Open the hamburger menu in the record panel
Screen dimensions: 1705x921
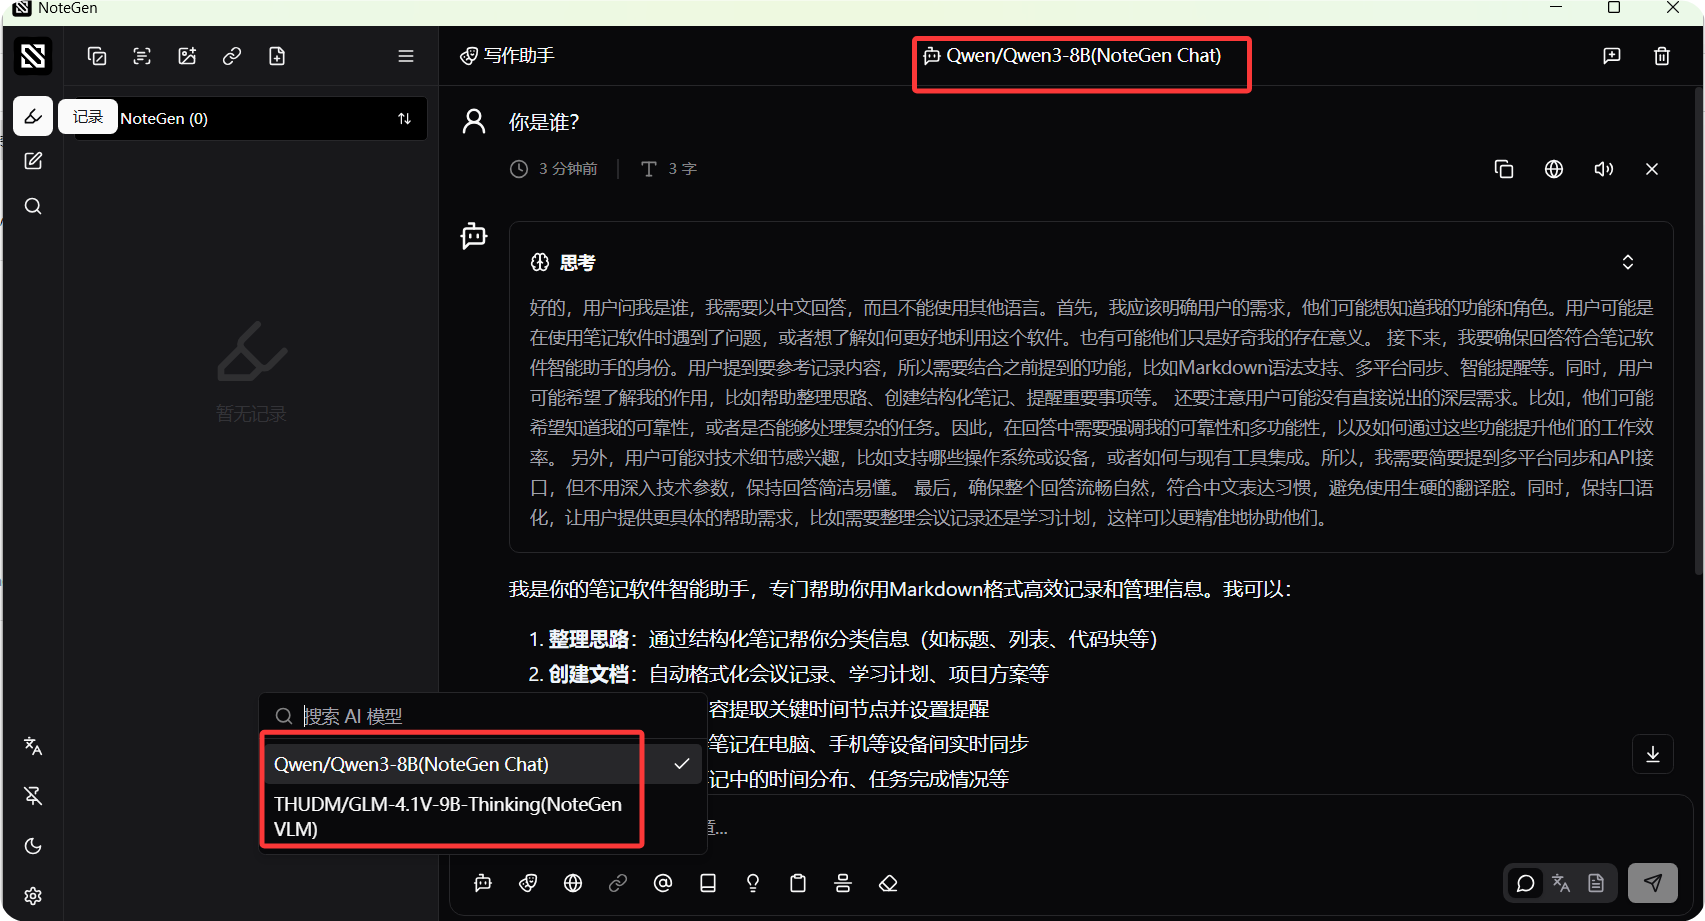406,56
